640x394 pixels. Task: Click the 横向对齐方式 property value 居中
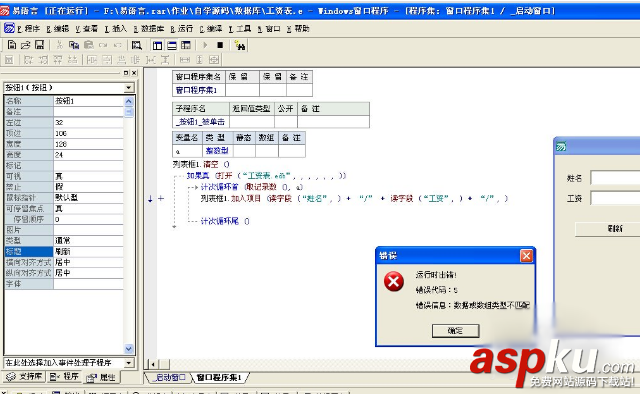(x=88, y=262)
